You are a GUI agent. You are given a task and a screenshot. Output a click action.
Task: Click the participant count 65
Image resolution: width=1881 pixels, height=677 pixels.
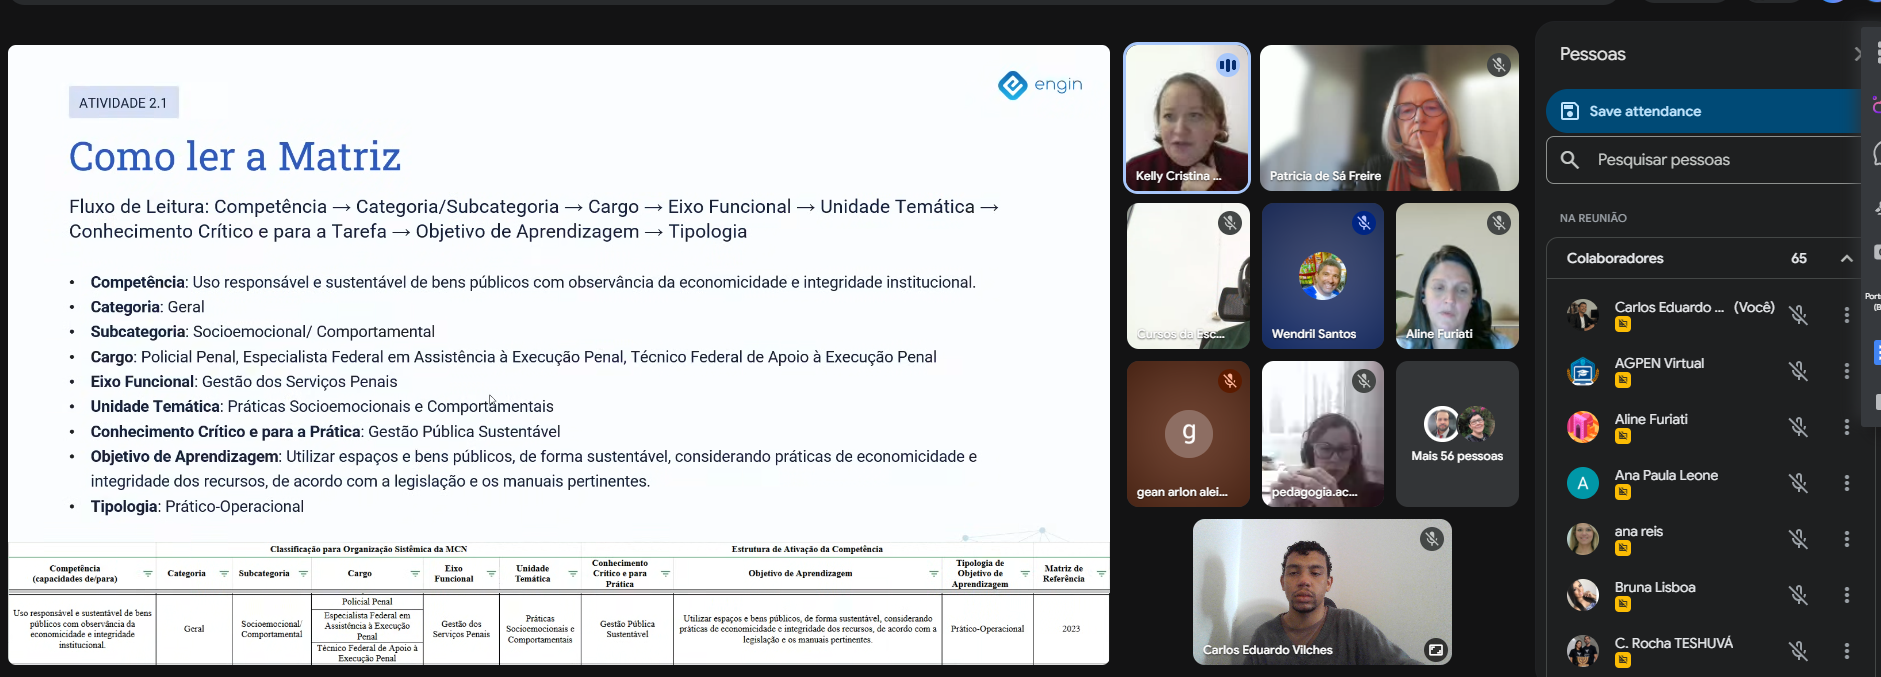coord(1799,258)
